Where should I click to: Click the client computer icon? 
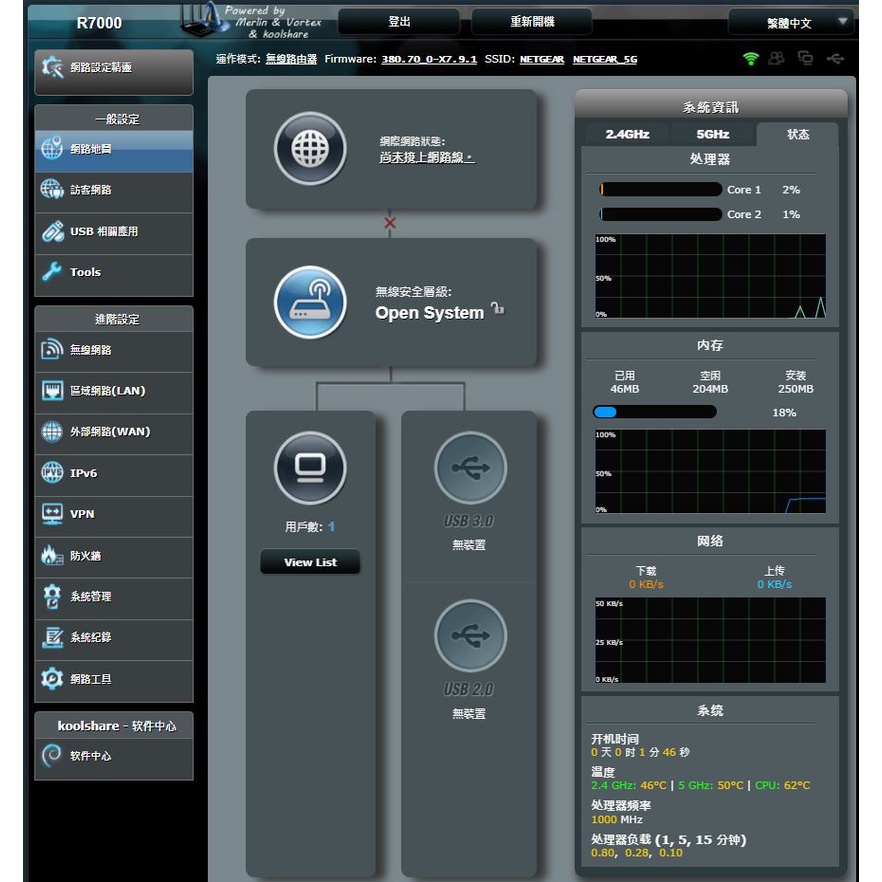point(310,468)
